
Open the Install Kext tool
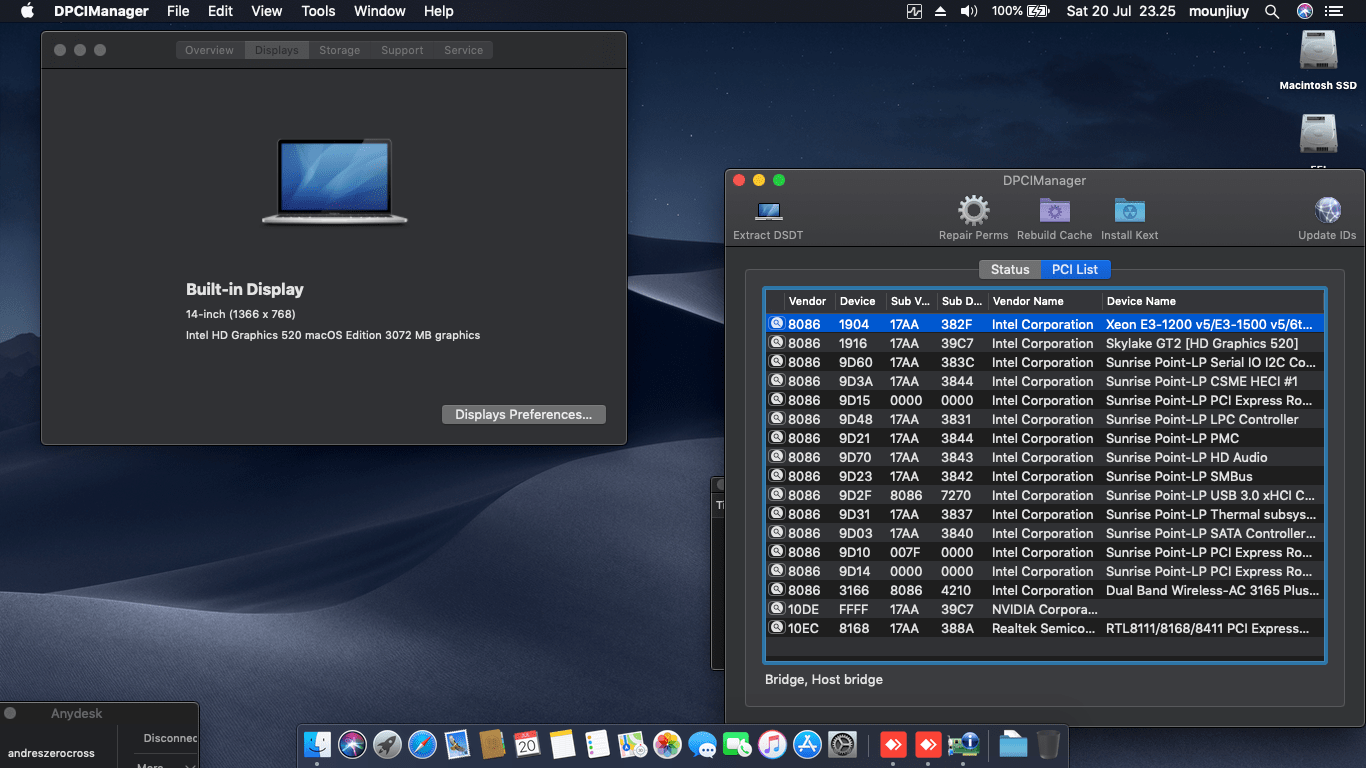click(x=1130, y=211)
